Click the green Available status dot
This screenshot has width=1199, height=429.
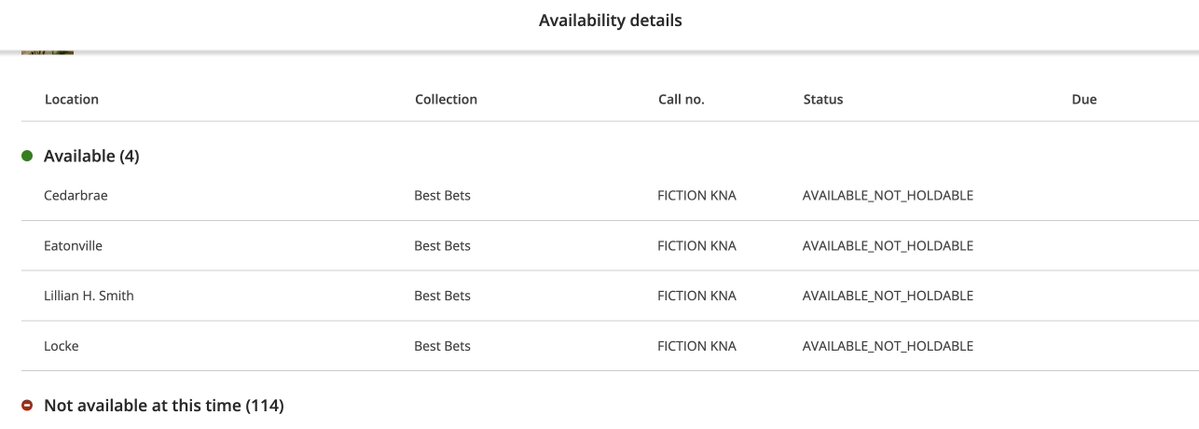click(x=28, y=156)
